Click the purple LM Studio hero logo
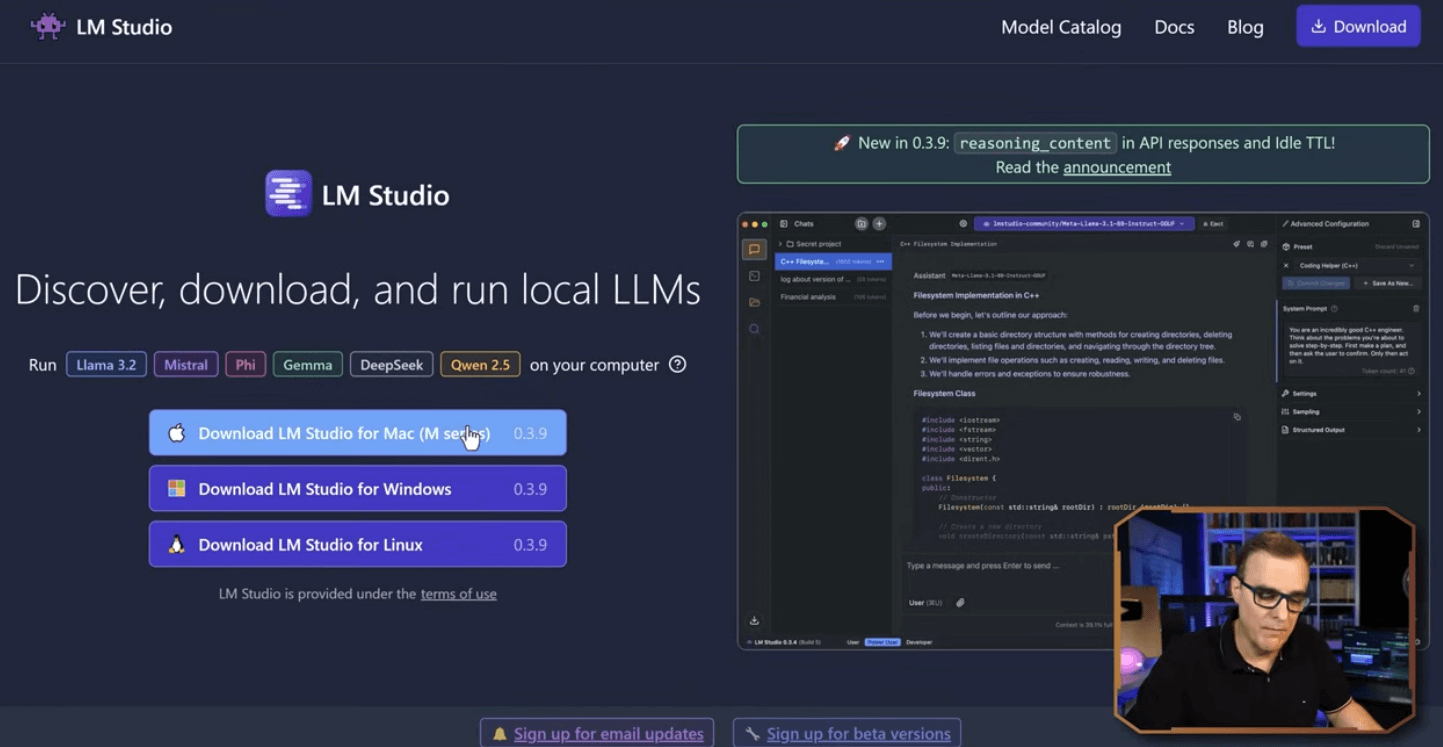The width and height of the screenshot is (1443, 747). coord(288,194)
